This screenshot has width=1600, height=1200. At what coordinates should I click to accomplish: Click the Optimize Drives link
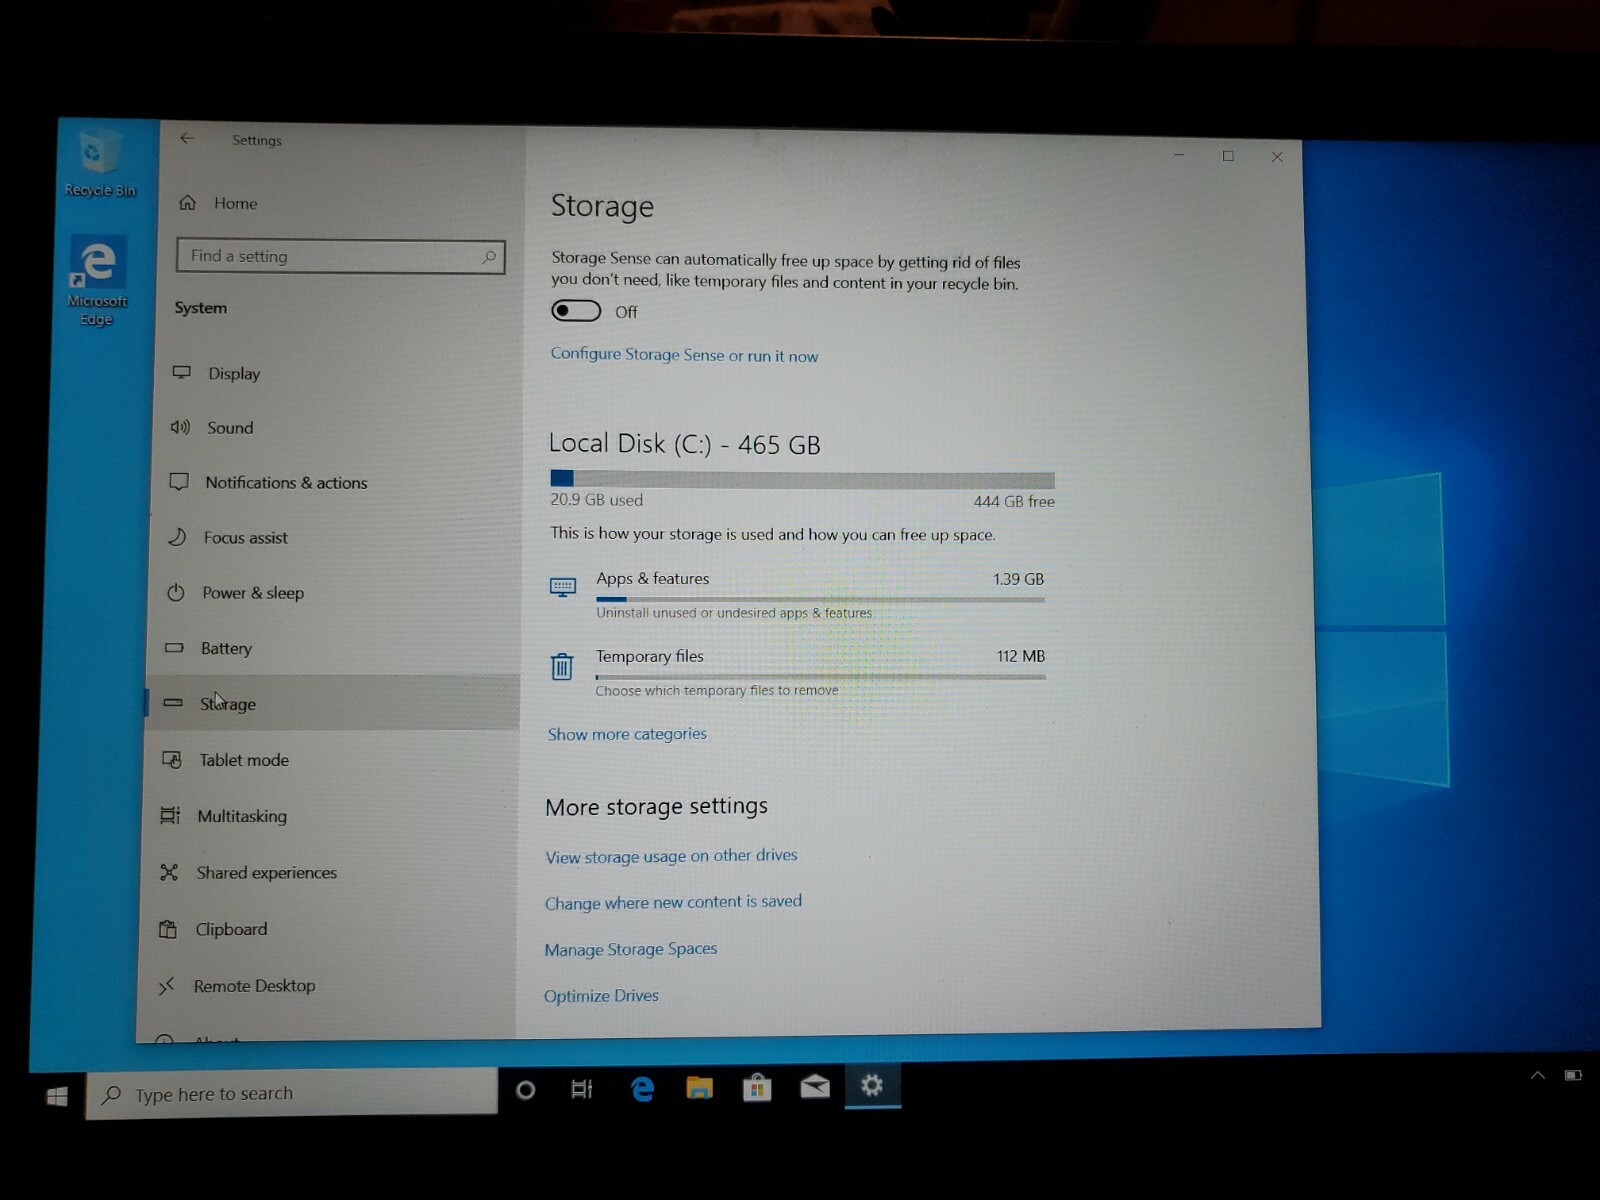point(601,996)
